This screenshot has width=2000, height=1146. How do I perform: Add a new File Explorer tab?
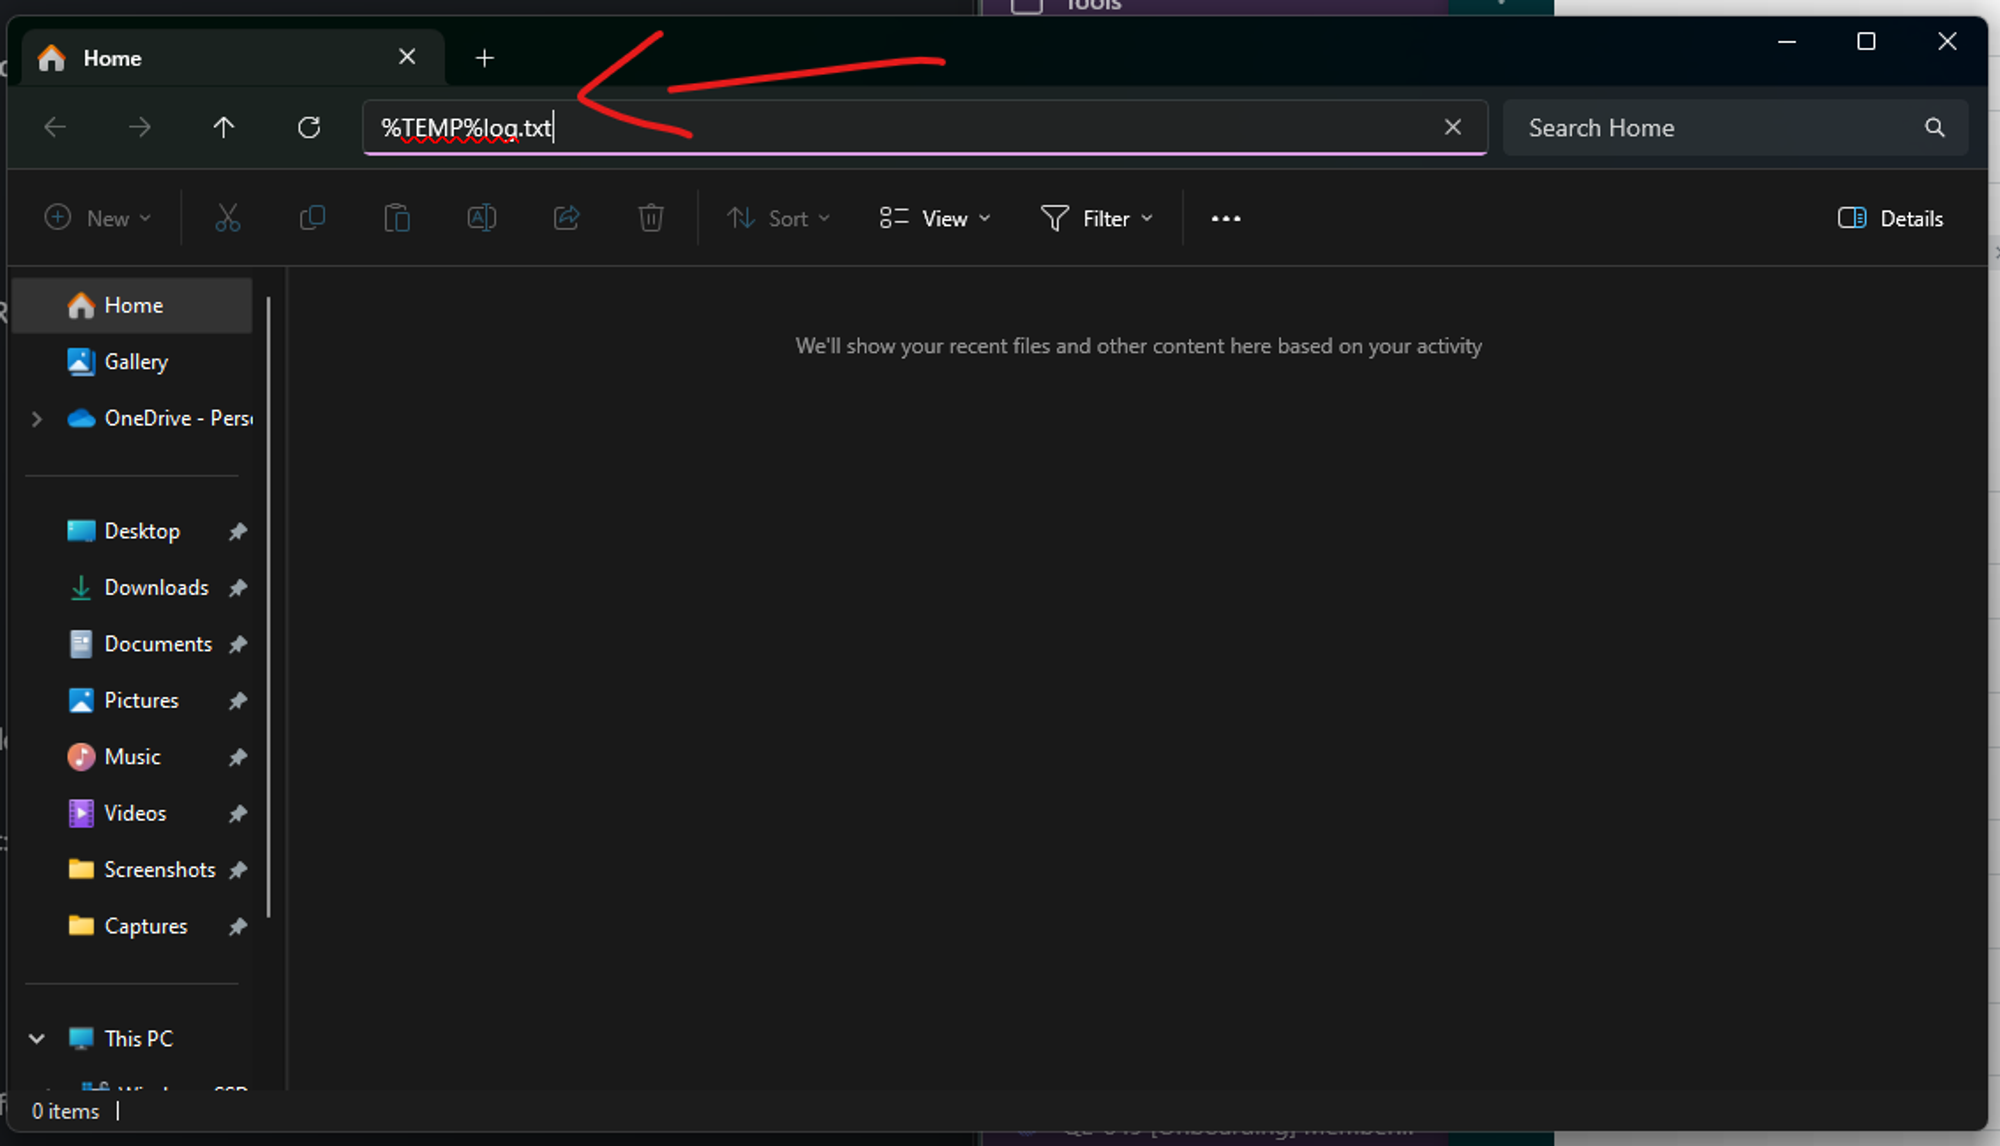pos(484,58)
